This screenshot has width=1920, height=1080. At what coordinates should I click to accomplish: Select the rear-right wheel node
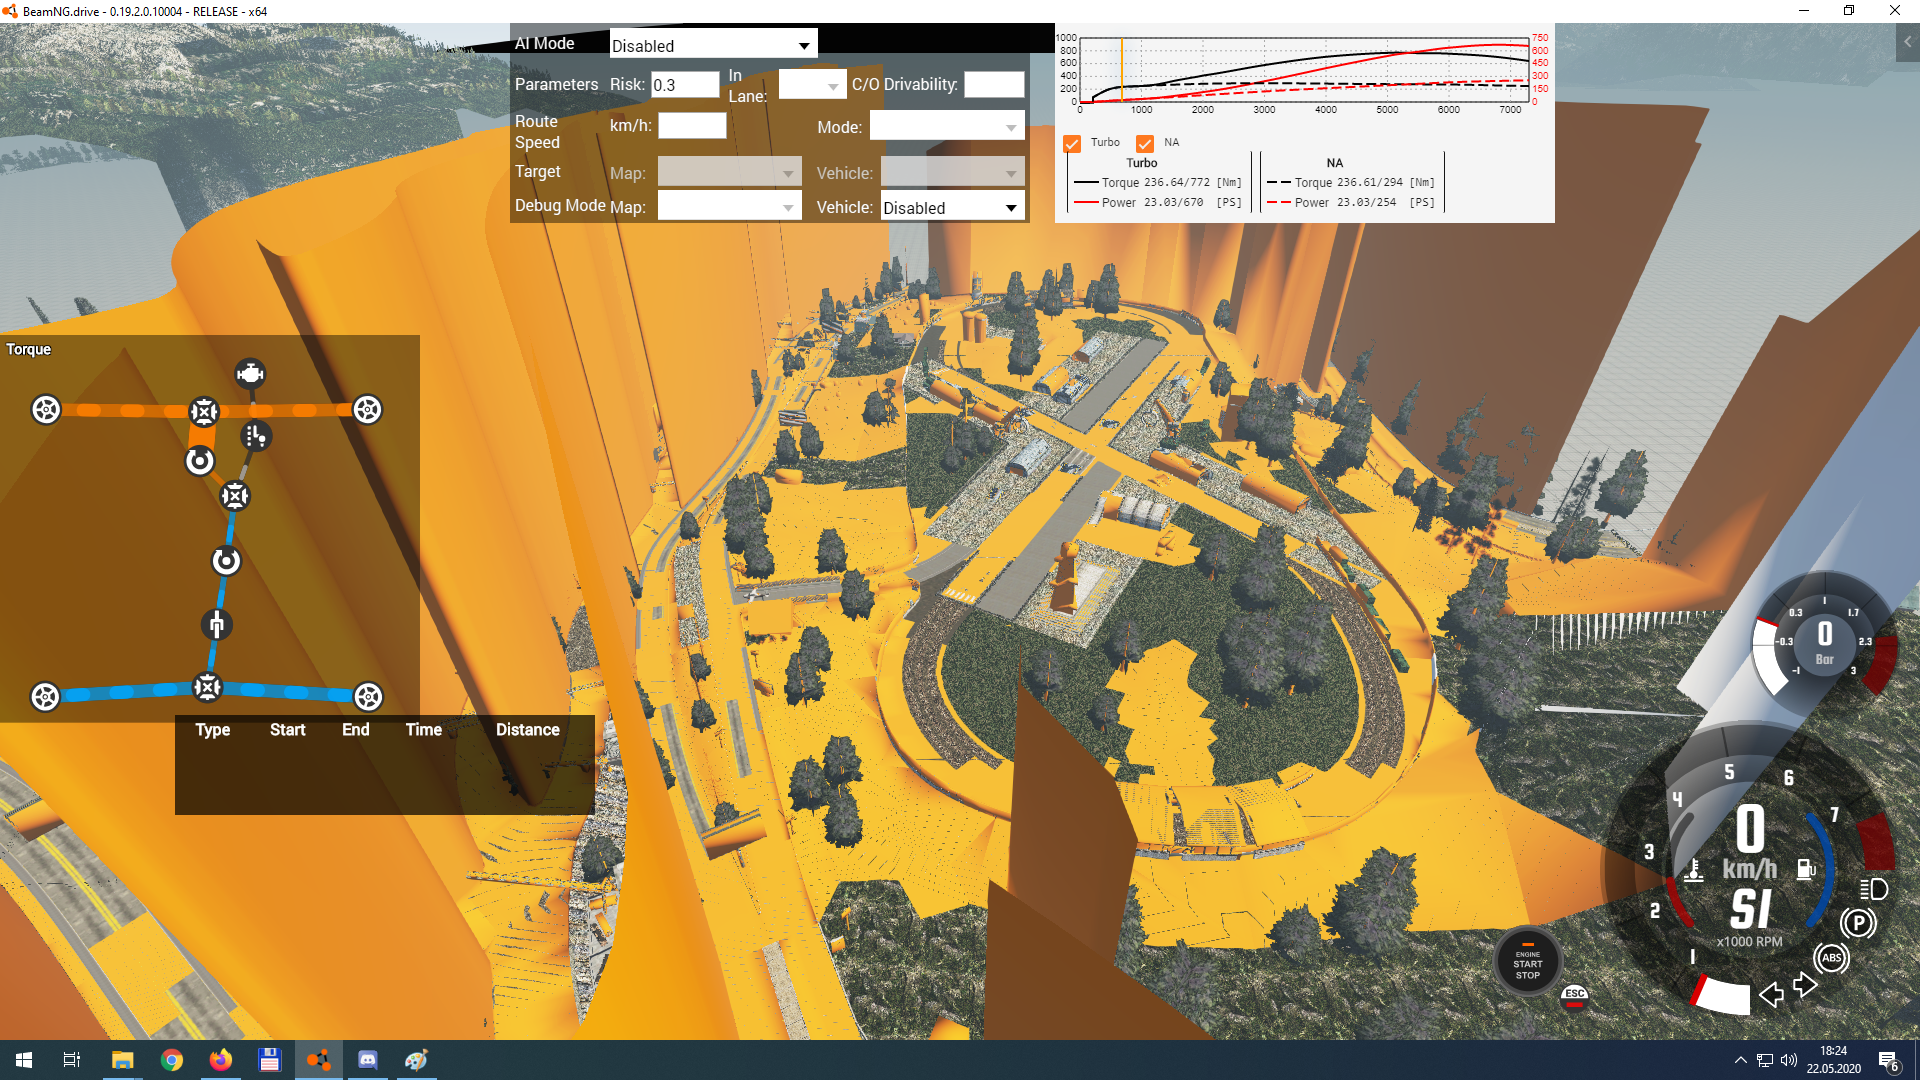coord(368,697)
